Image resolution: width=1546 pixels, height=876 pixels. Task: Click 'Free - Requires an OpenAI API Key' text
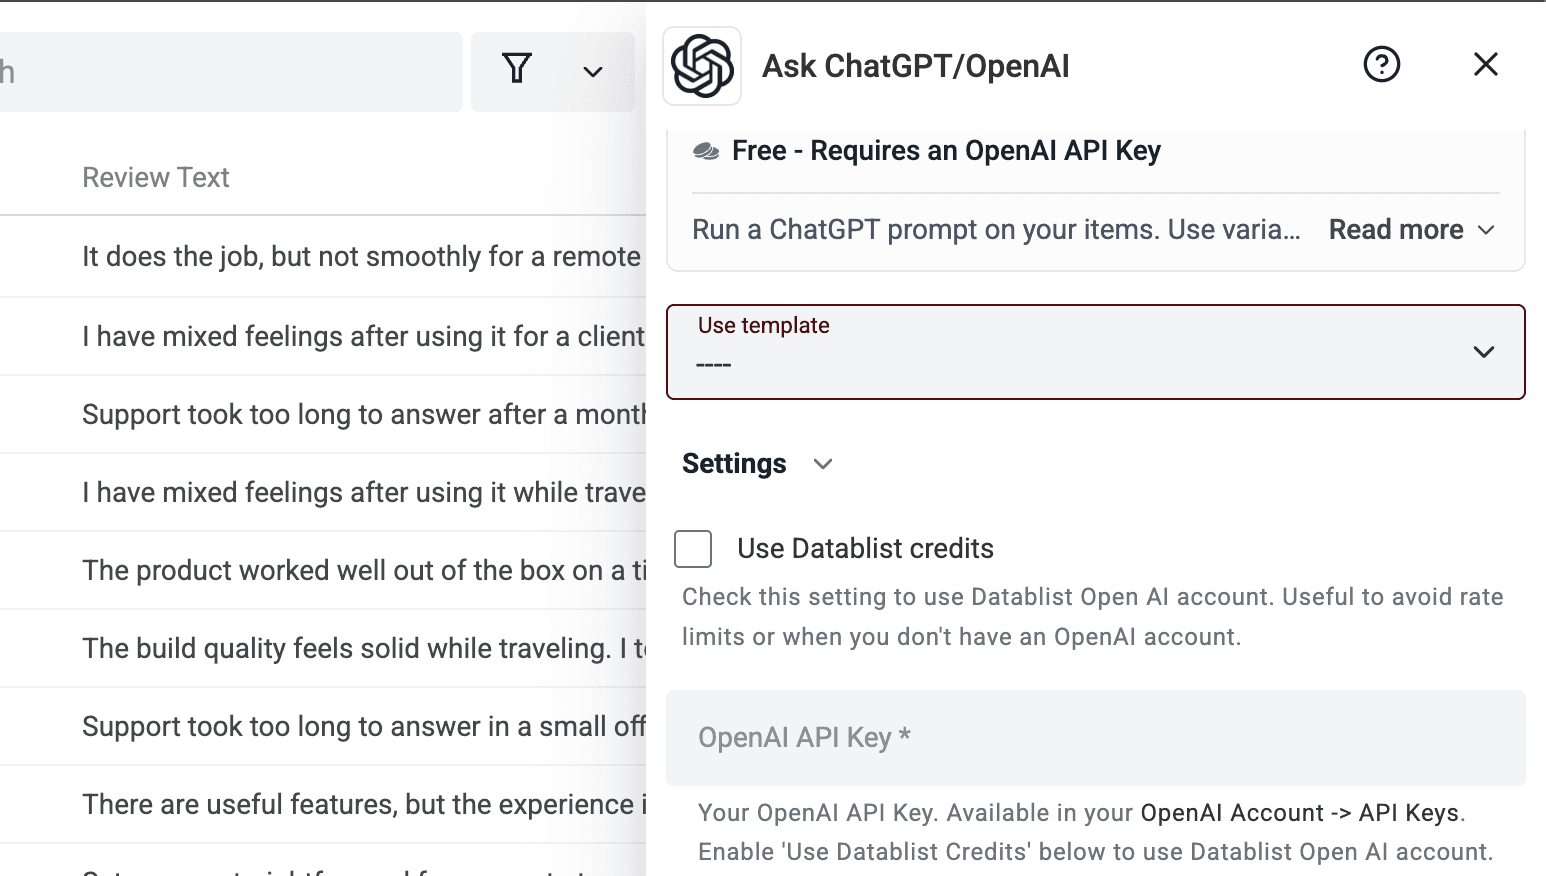click(946, 151)
